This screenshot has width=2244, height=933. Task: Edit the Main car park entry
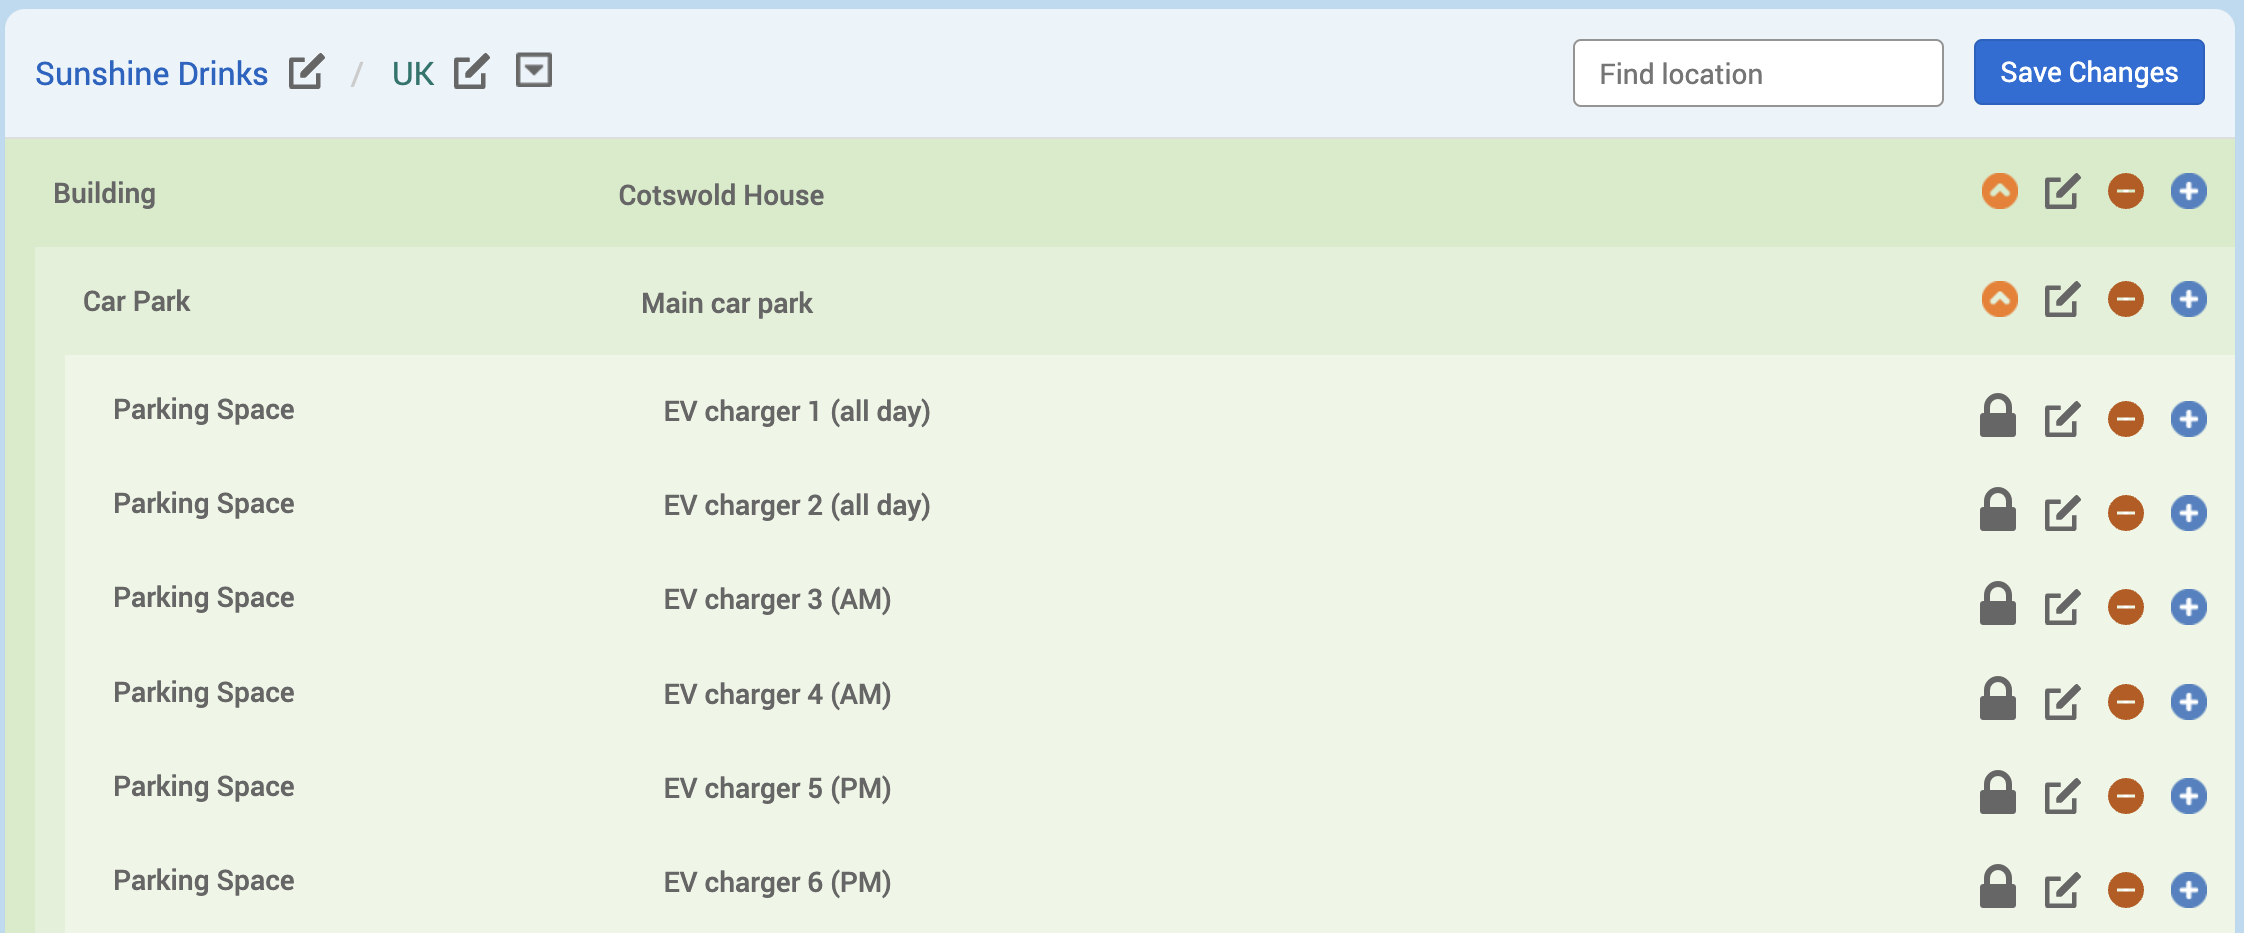(x=2062, y=299)
